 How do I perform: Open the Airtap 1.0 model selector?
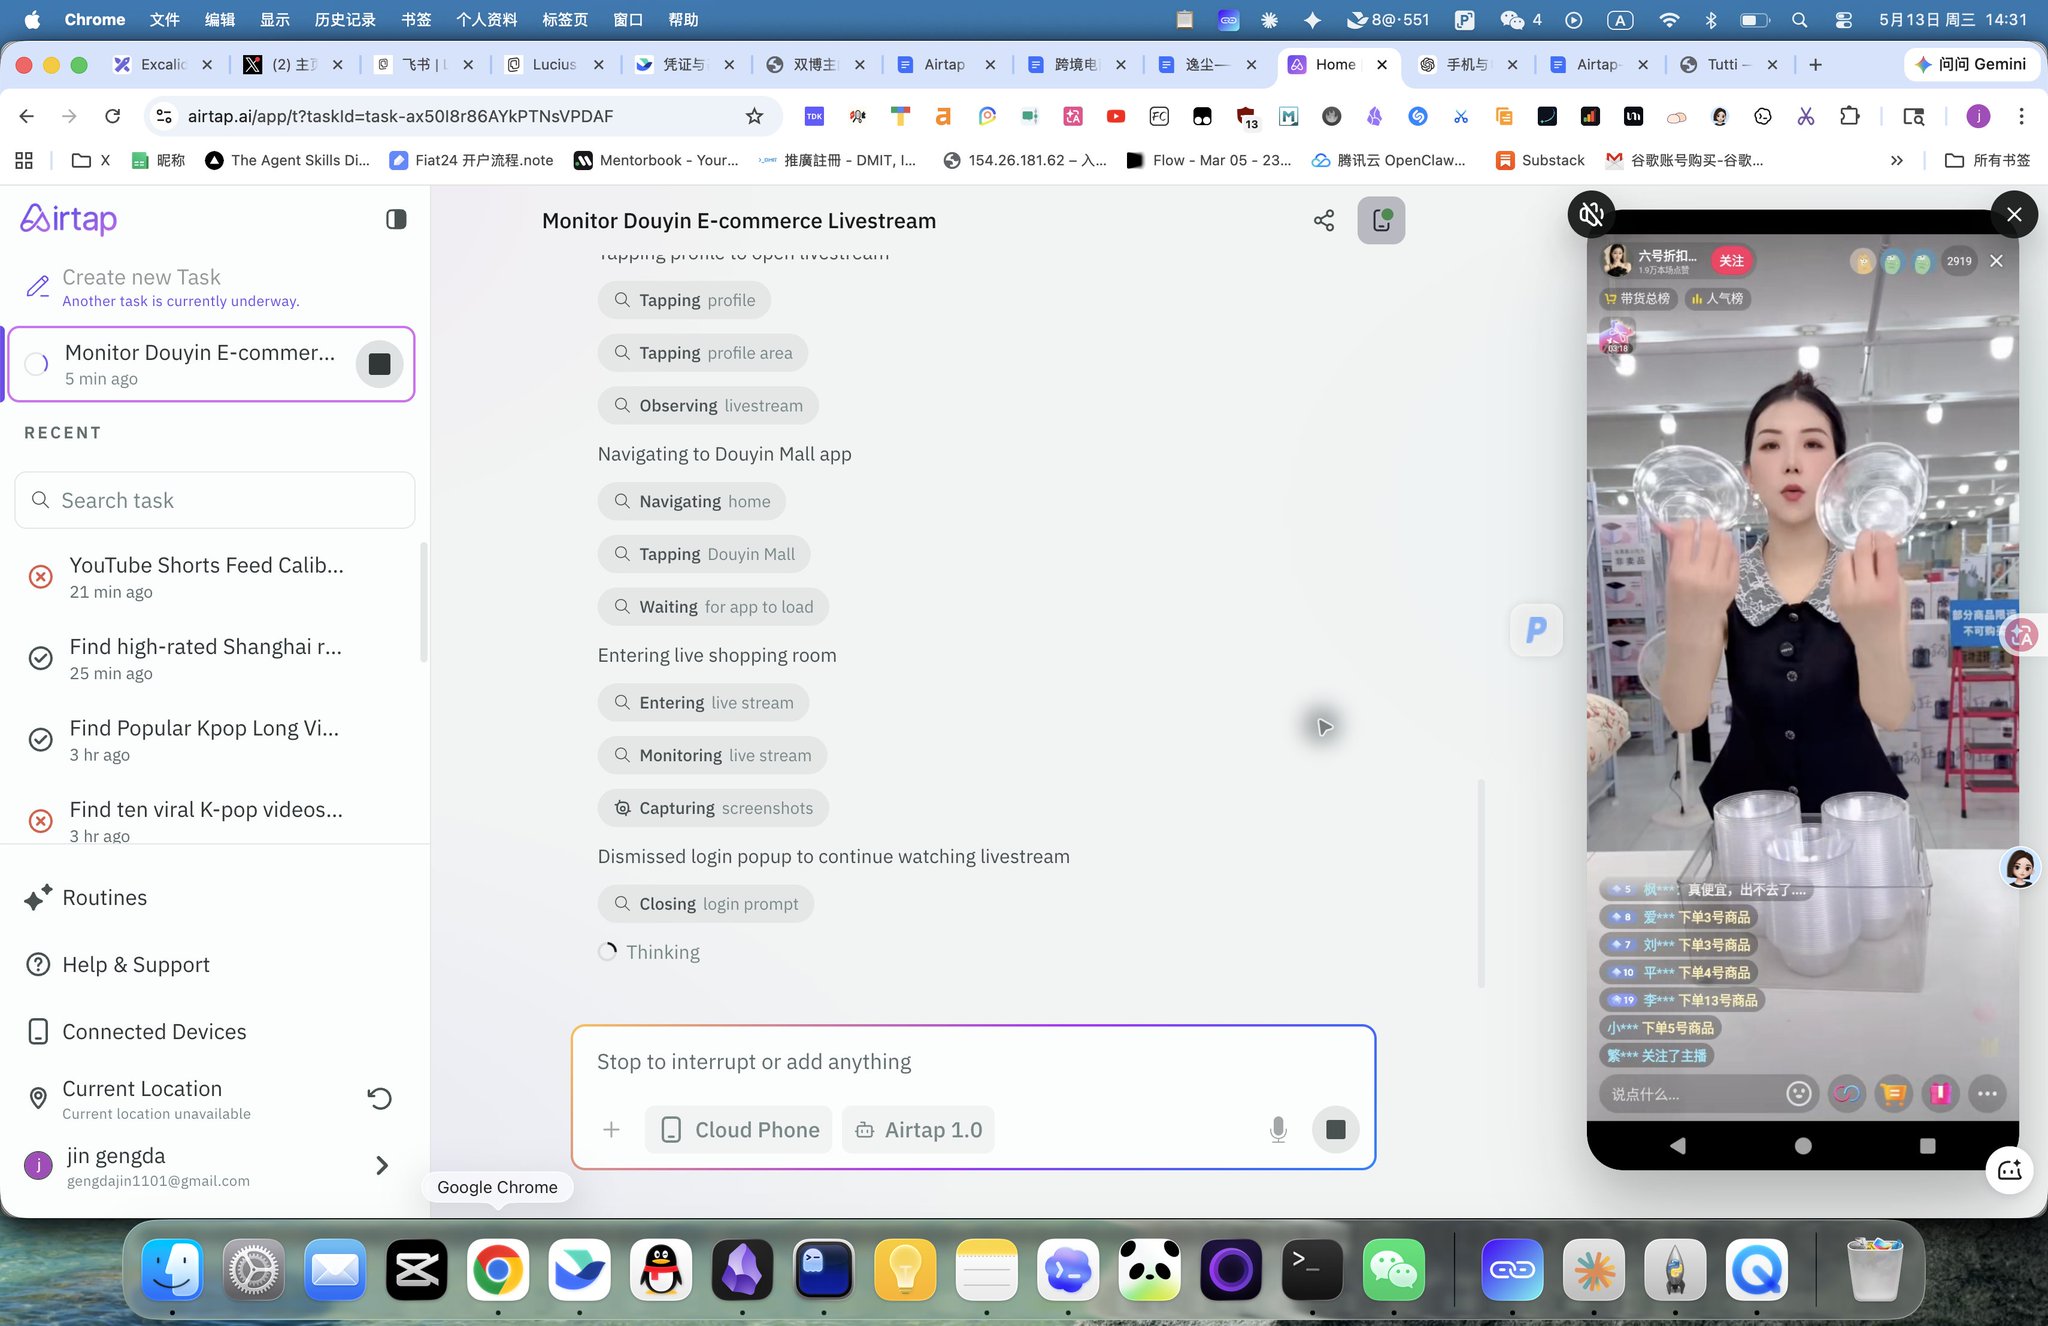918,1130
